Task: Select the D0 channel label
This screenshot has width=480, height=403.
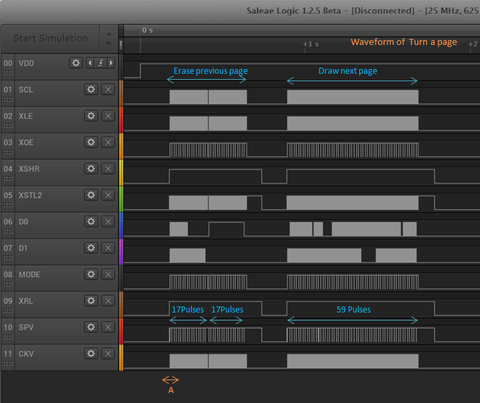Action: pyautogui.click(x=23, y=222)
